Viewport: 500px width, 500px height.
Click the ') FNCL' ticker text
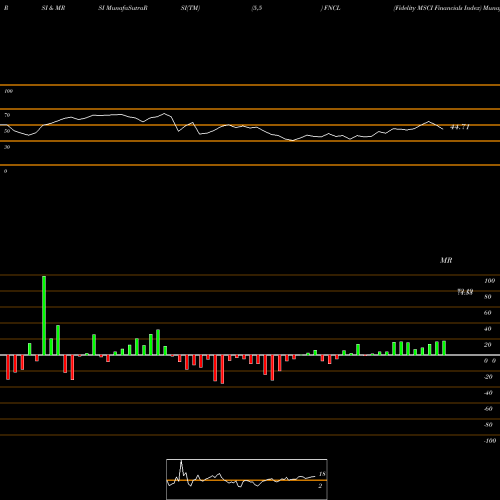point(330,8)
